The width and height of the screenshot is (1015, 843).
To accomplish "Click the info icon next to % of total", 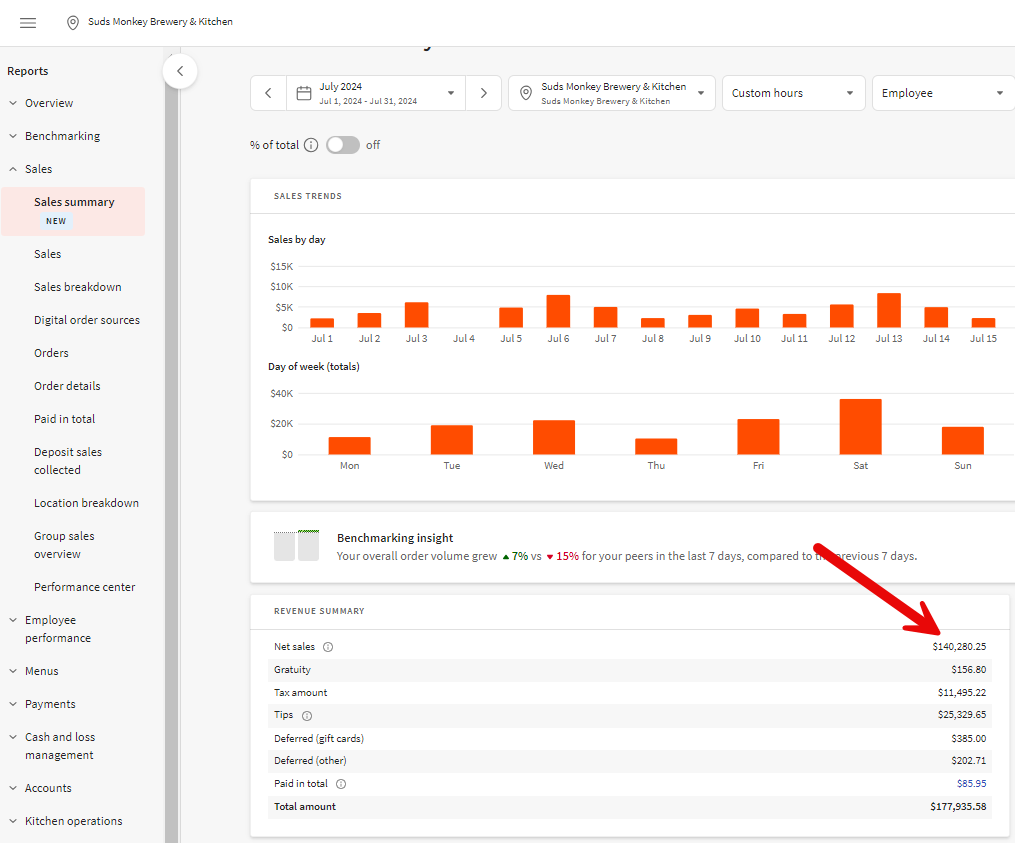I will coord(311,145).
